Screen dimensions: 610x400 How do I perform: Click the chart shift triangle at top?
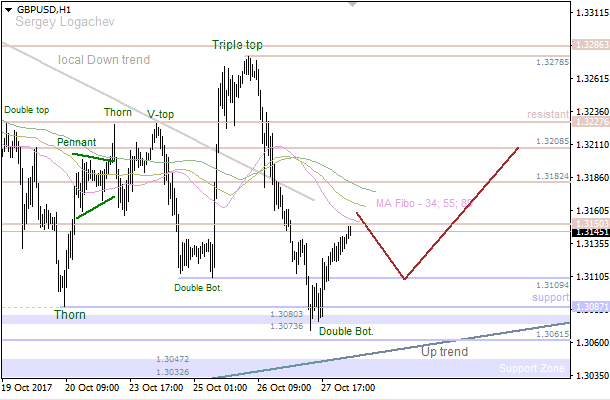point(352,4)
